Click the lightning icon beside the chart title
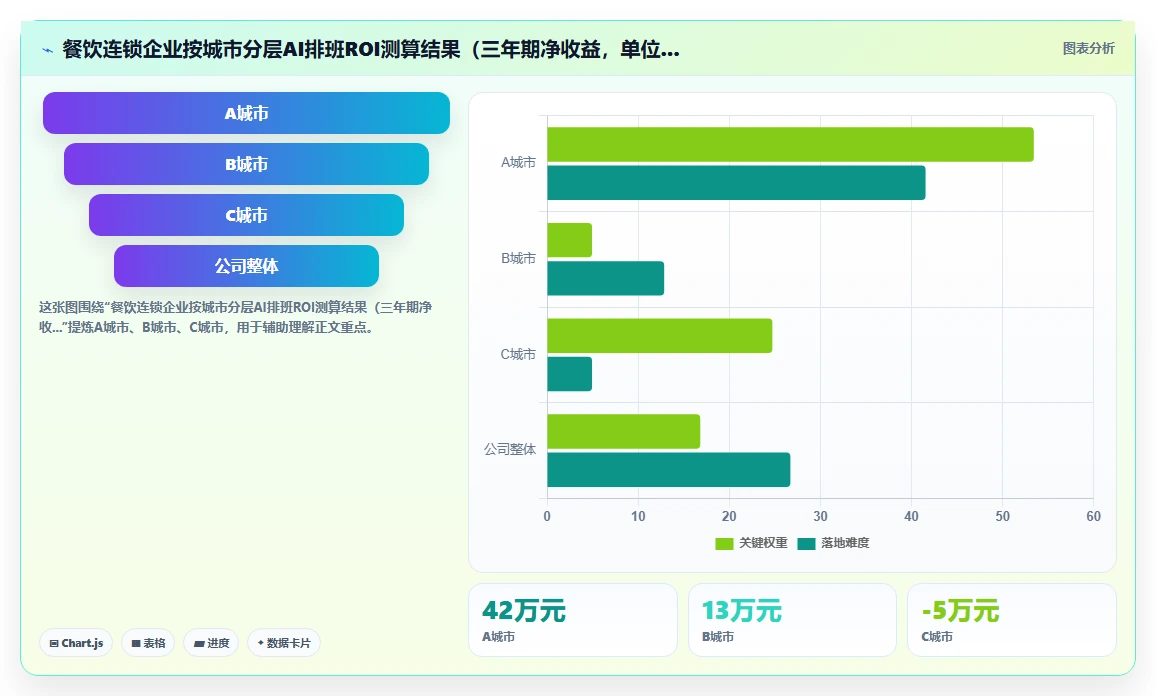Image resolution: width=1156 pixels, height=696 pixels. (x=48, y=50)
